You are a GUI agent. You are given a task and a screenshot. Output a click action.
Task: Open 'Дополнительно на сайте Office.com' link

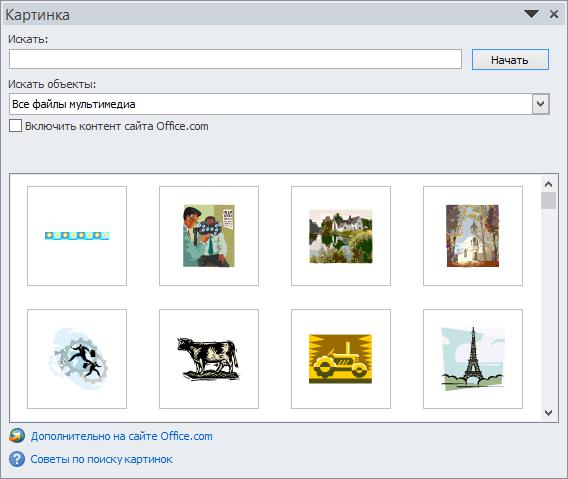[122, 436]
